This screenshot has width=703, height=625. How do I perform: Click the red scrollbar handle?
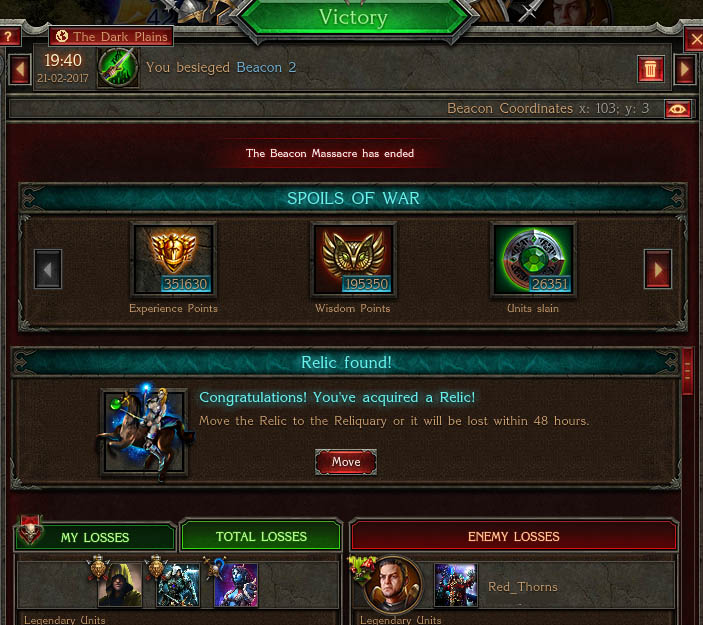tap(687, 371)
